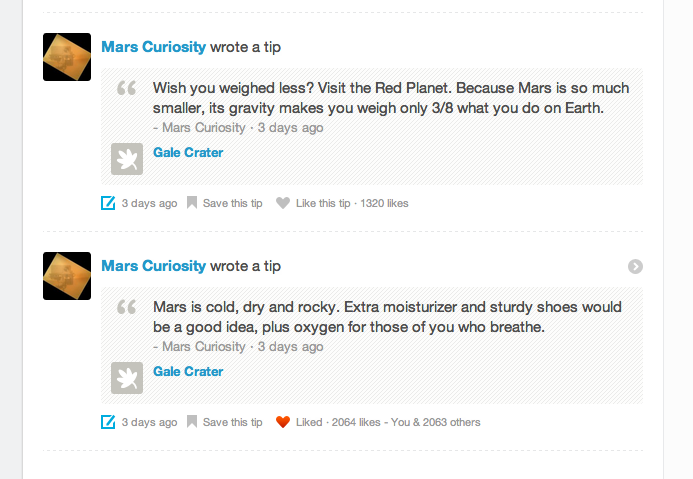The width and height of the screenshot is (693, 479).
Task: Click the Gale Crater venue icon in second tip
Action: coord(127,378)
